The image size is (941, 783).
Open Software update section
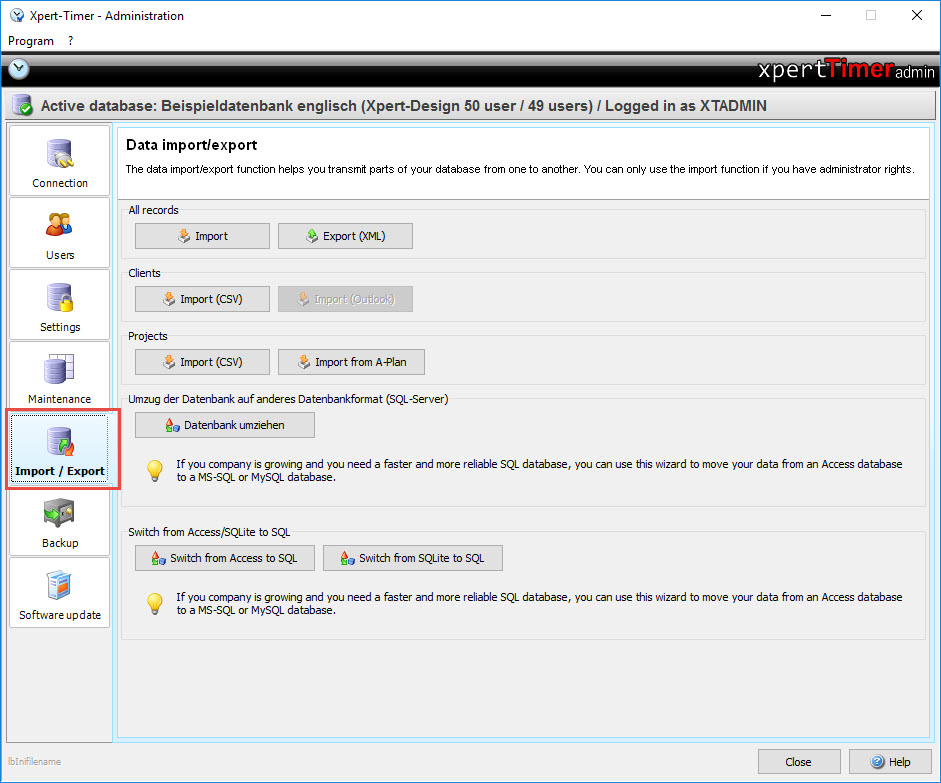click(60, 592)
